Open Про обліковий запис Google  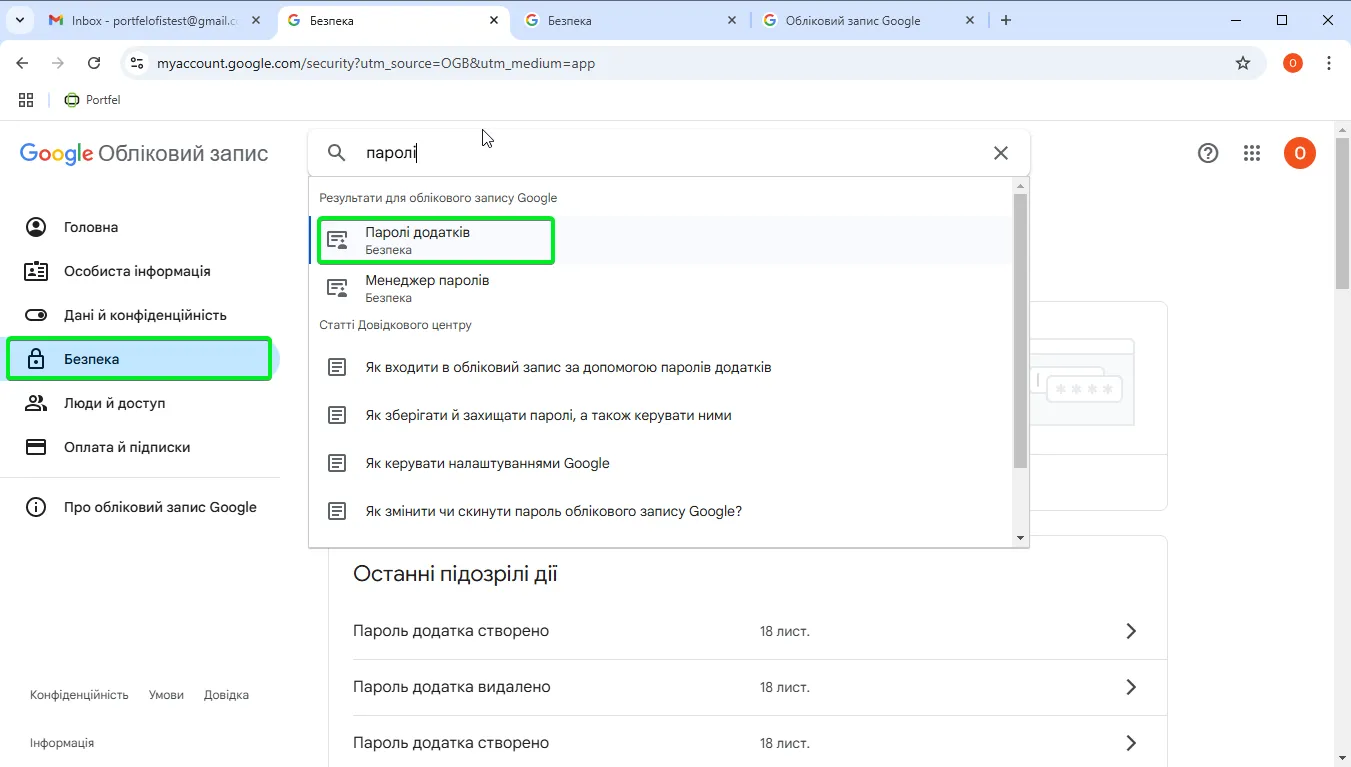(x=139, y=507)
